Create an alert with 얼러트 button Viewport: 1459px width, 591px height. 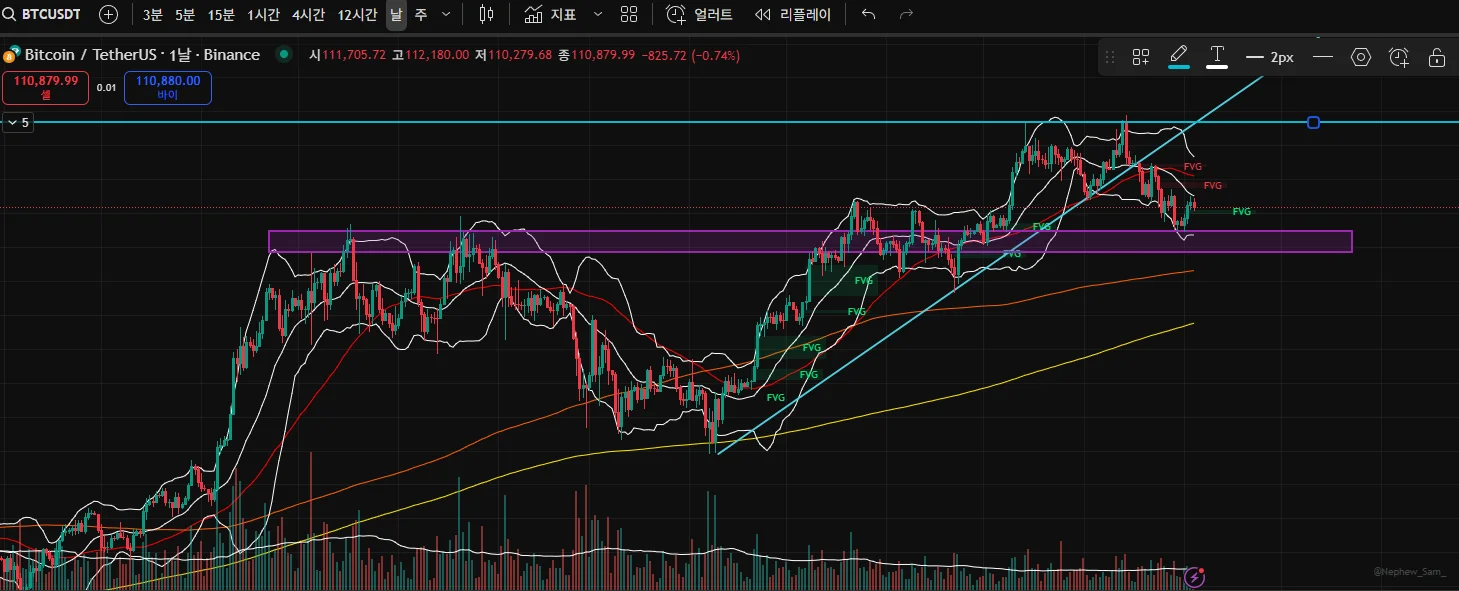tap(700, 15)
